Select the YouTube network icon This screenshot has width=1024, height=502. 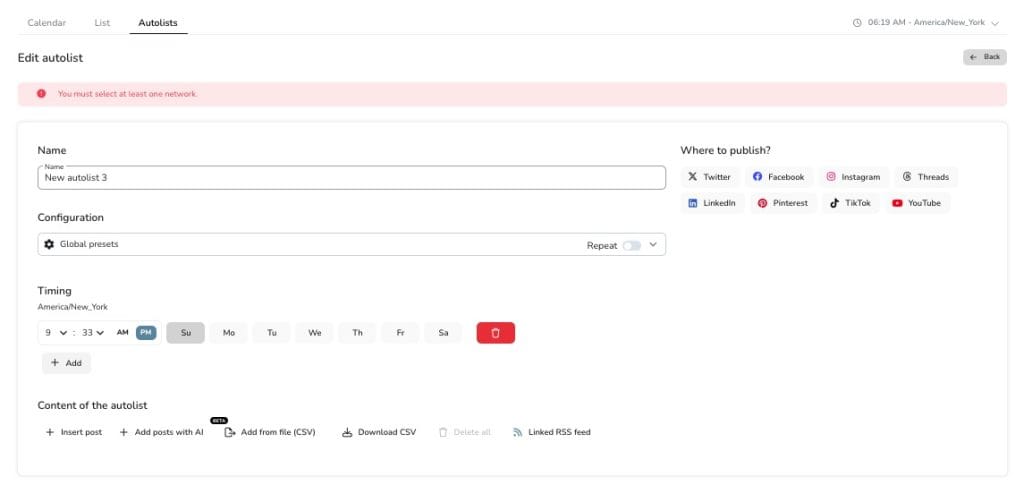pyautogui.click(x=897, y=203)
